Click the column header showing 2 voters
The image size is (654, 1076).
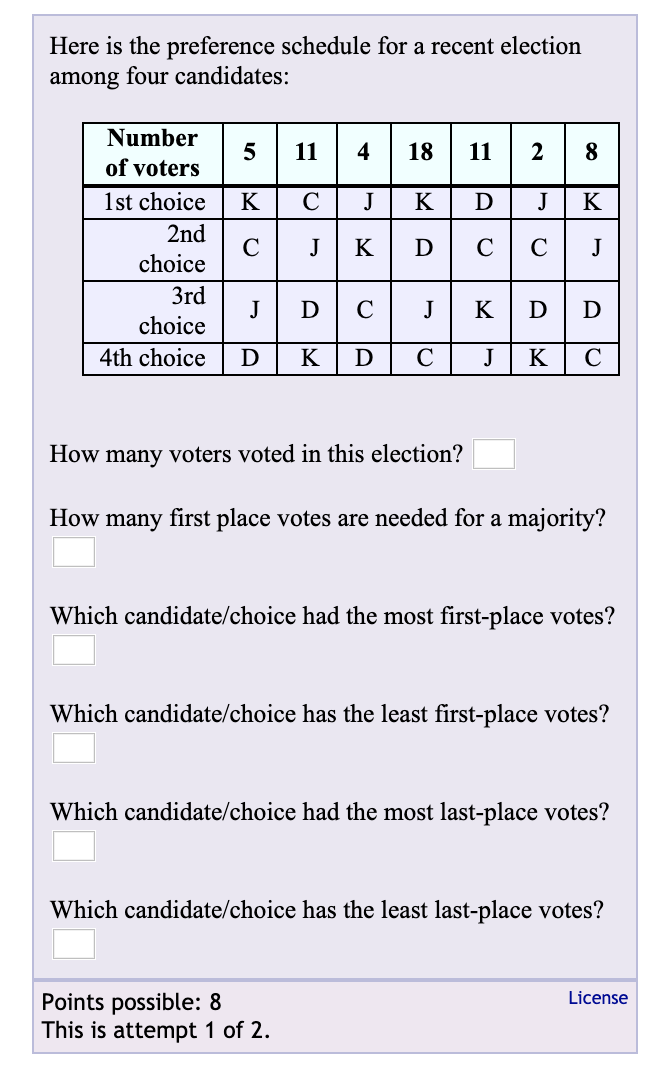[537, 152]
